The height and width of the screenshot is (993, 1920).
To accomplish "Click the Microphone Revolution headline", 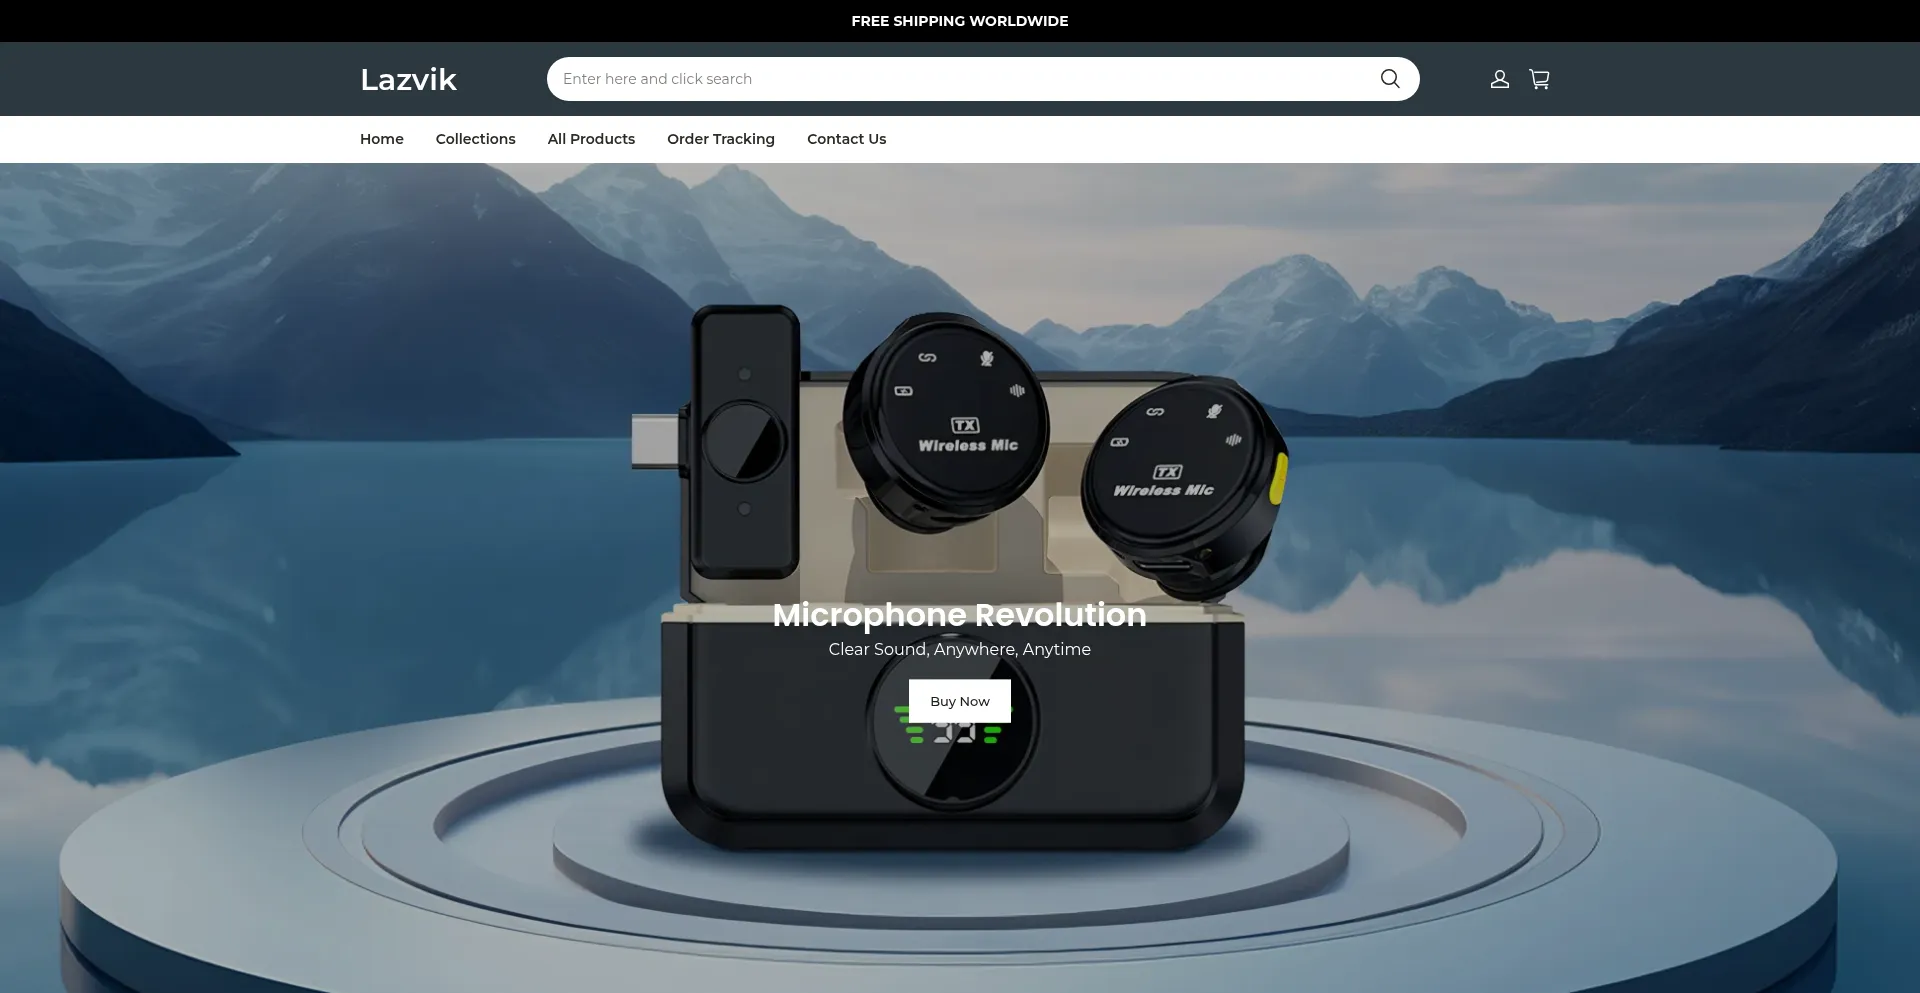I will tap(960, 615).
